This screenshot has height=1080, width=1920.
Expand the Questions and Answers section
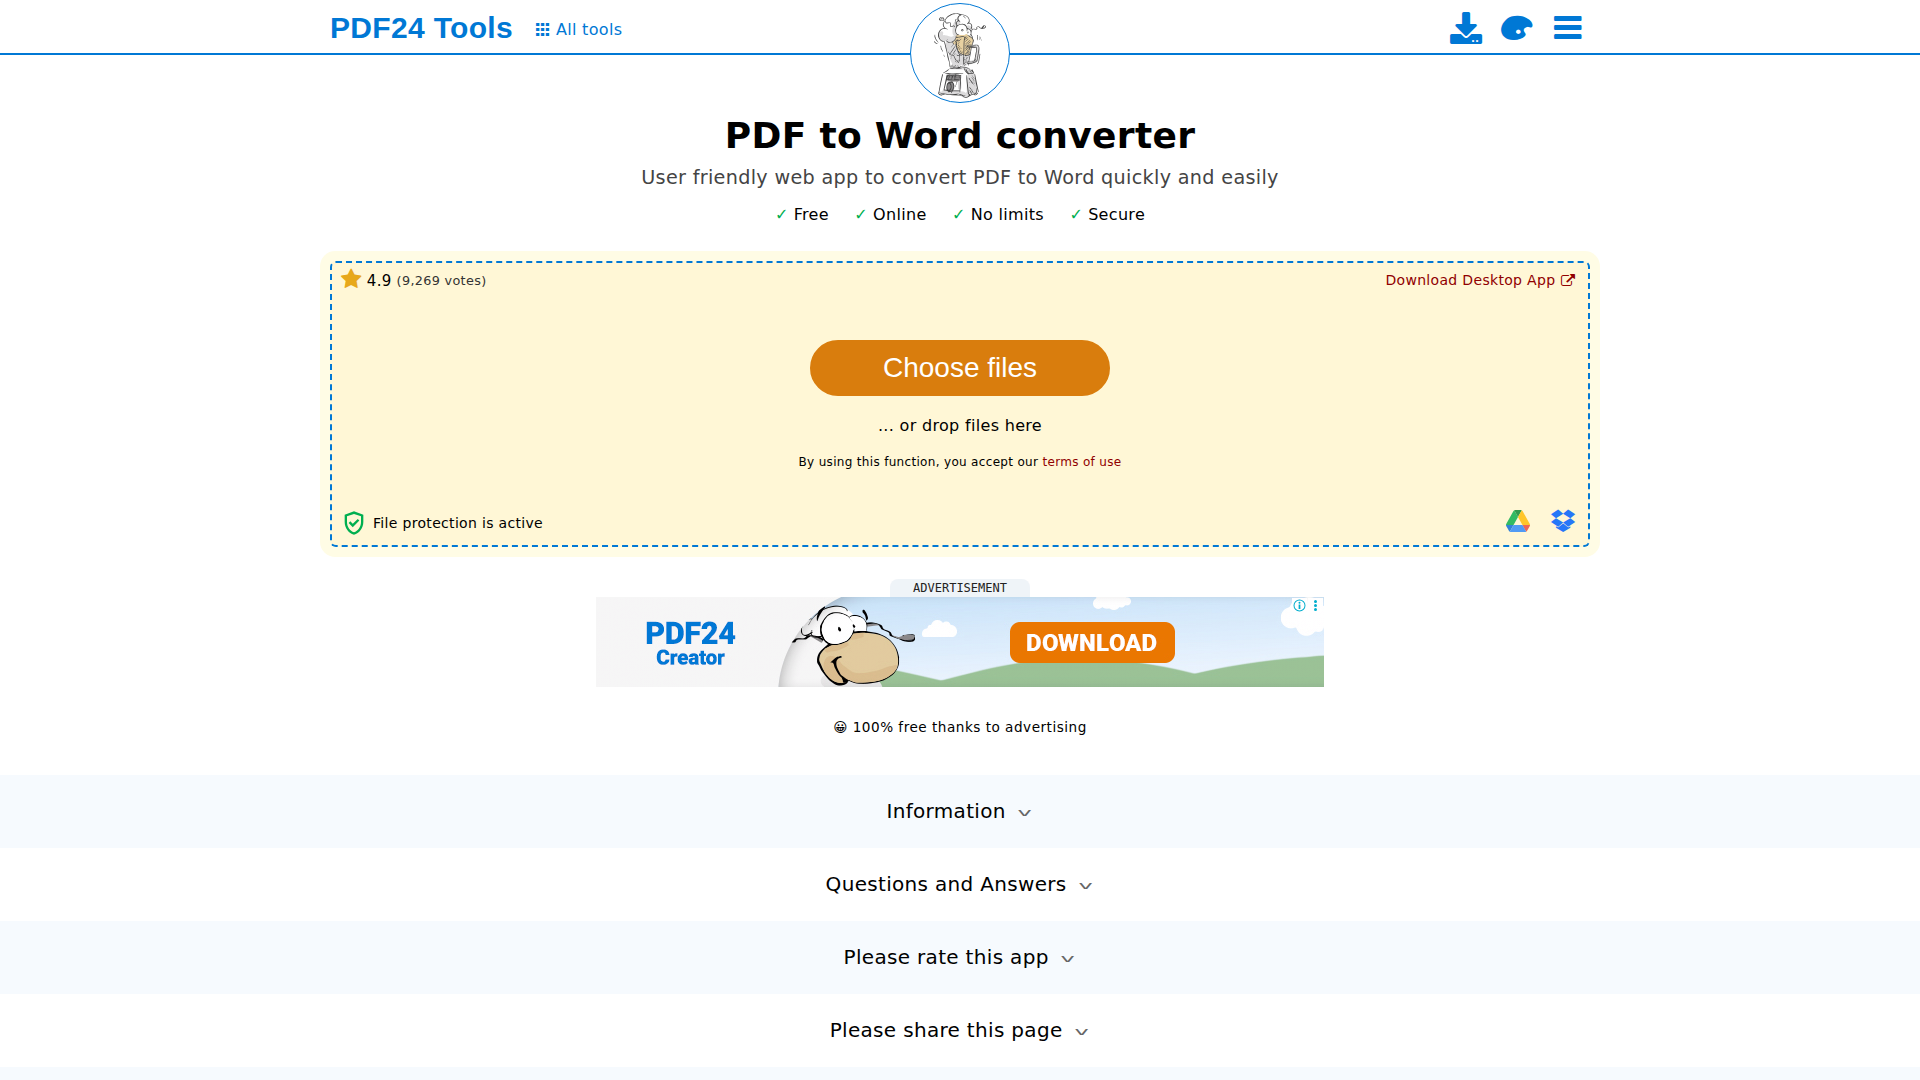958,884
